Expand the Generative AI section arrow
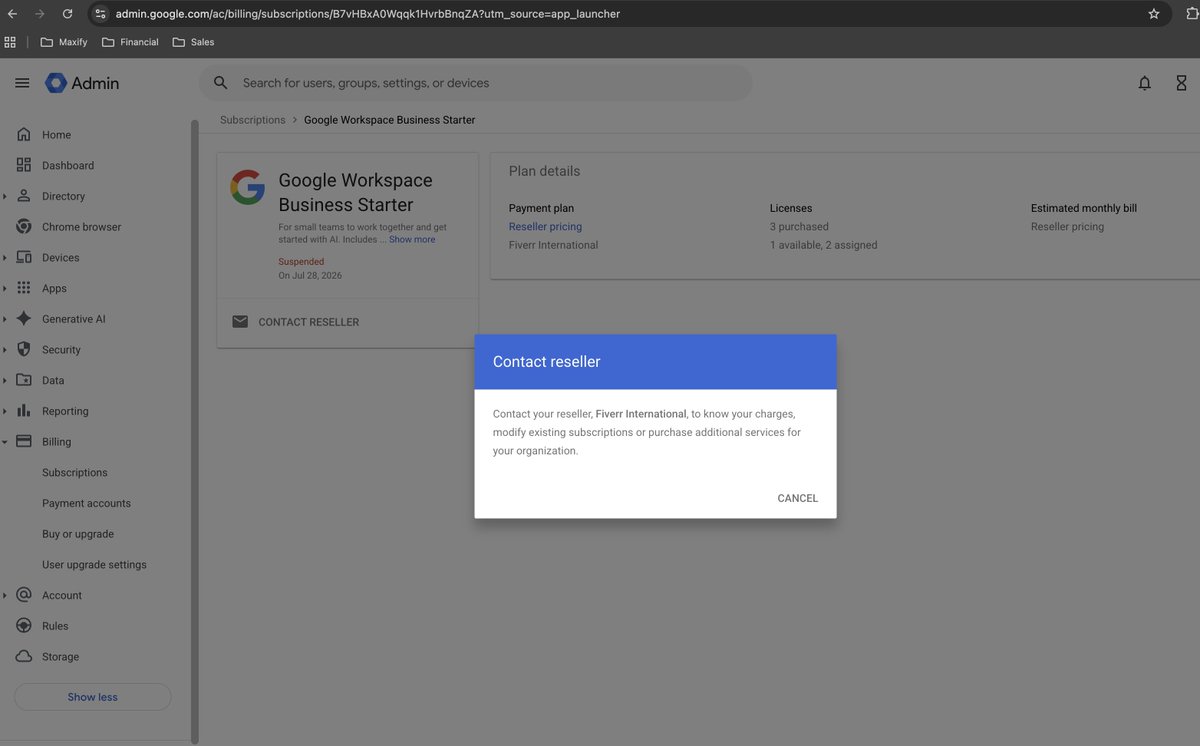 (5, 319)
